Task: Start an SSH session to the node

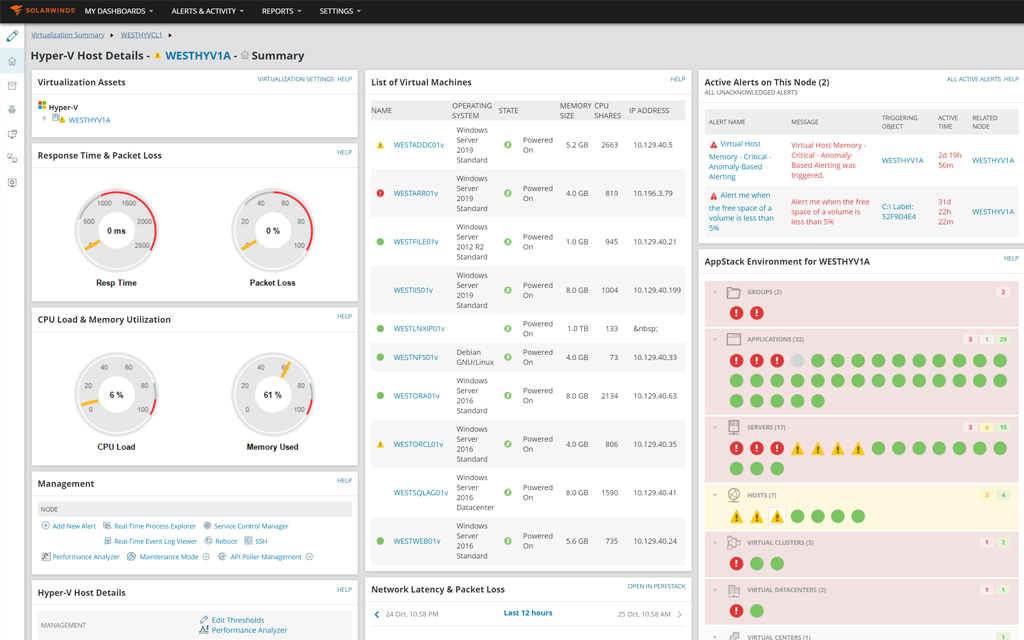Action: point(262,541)
